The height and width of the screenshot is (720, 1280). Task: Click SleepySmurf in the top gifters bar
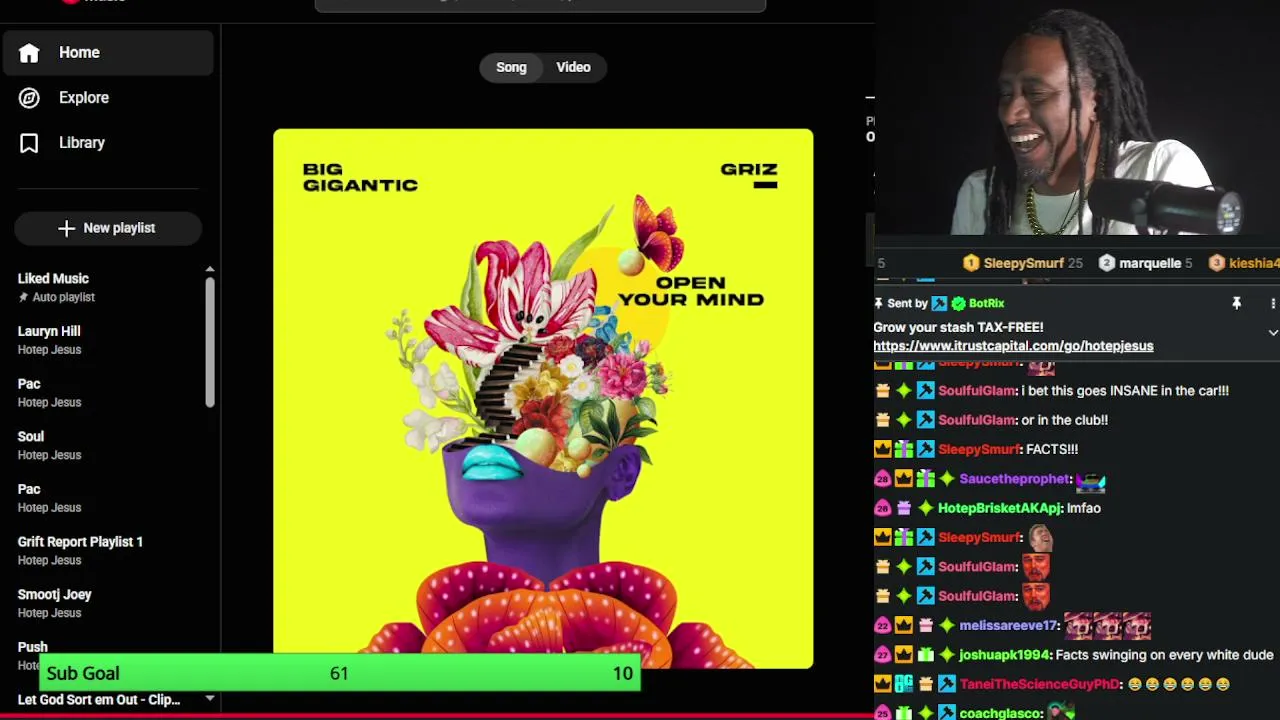click(1023, 263)
